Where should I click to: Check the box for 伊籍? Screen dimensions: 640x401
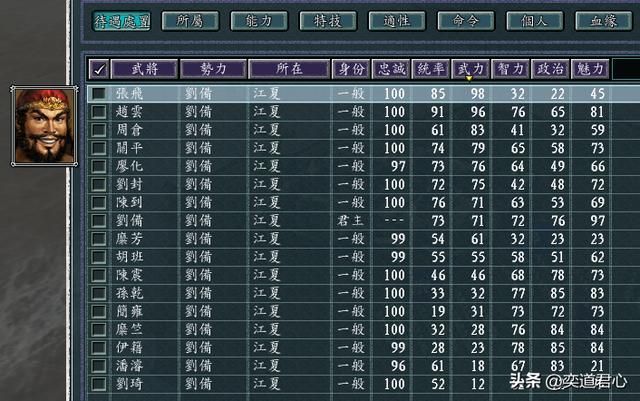99,348
